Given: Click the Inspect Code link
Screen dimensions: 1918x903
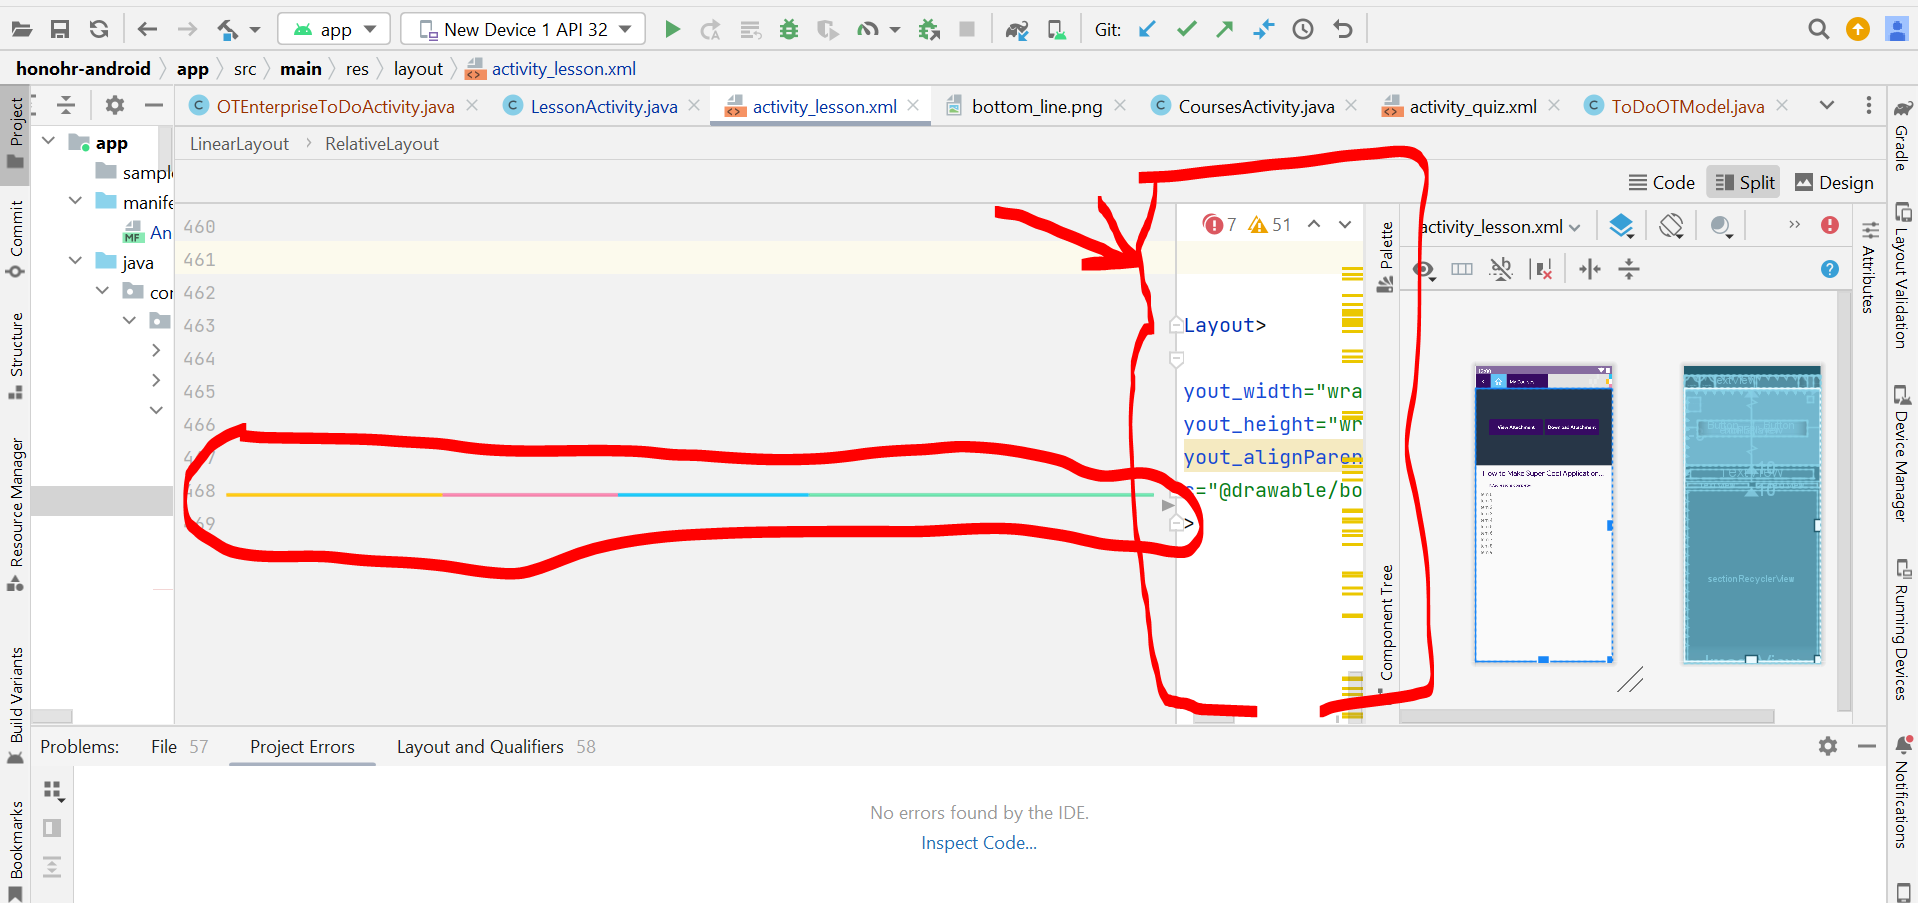Looking at the screenshot, I should point(978,843).
